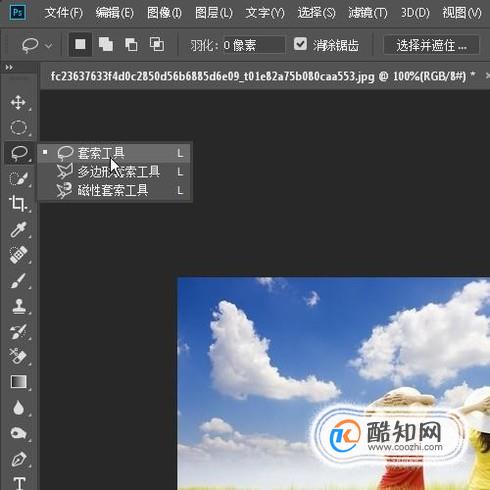Click the 羽化 feather value field
Screen dimensions: 490x490
pyautogui.click(x=254, y=45)
